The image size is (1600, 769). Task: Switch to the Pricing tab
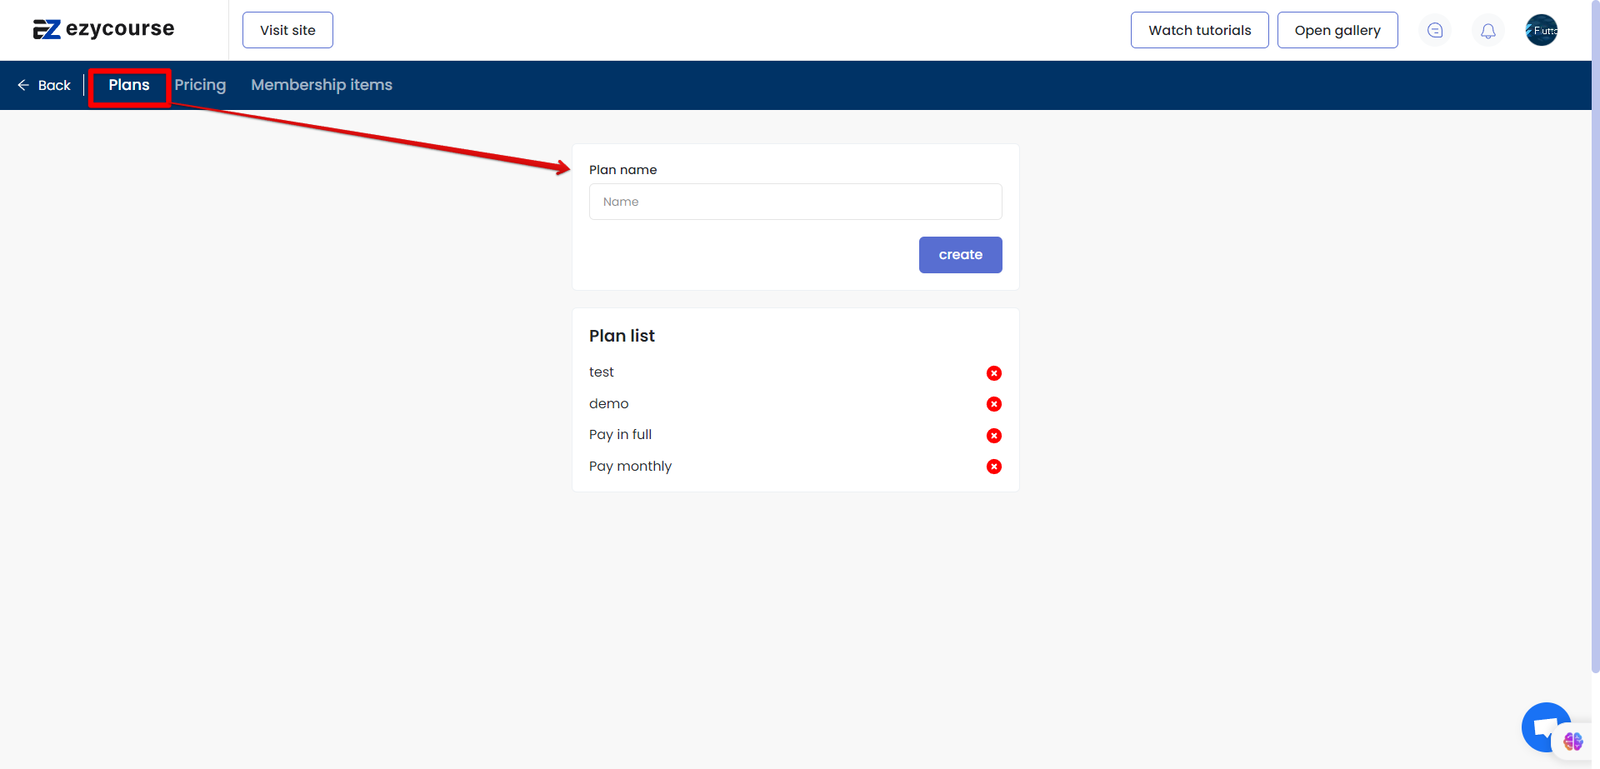200,85
